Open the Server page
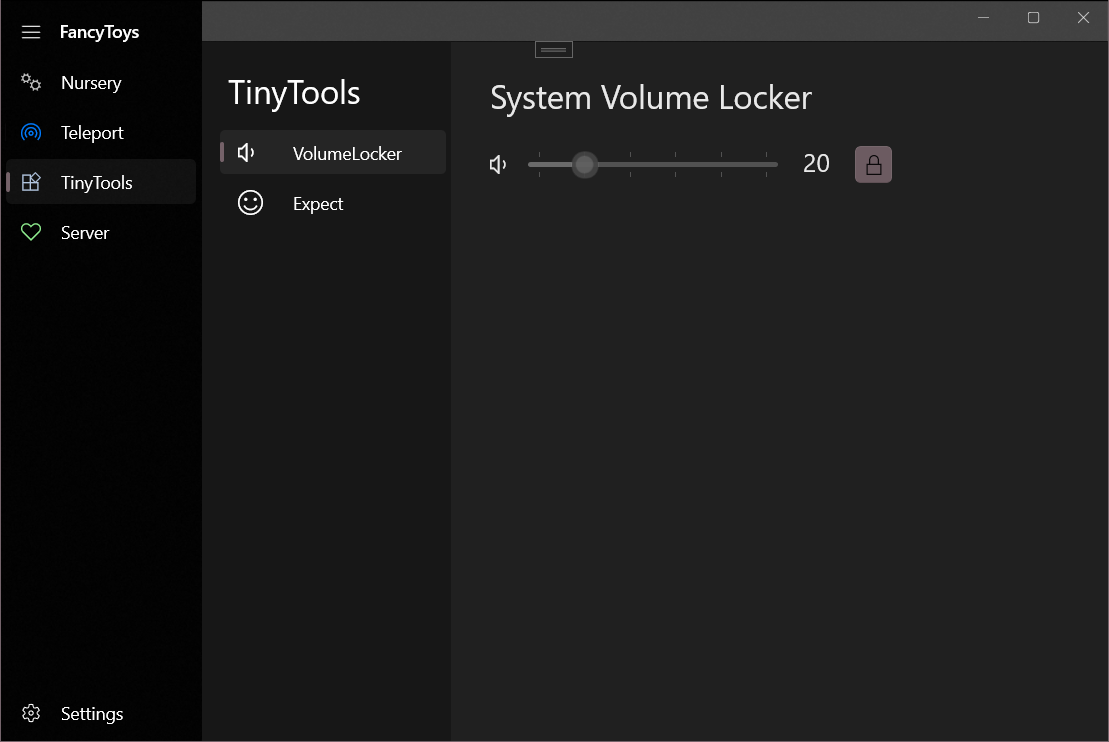 pyautogui.click(x=85, y=232)
